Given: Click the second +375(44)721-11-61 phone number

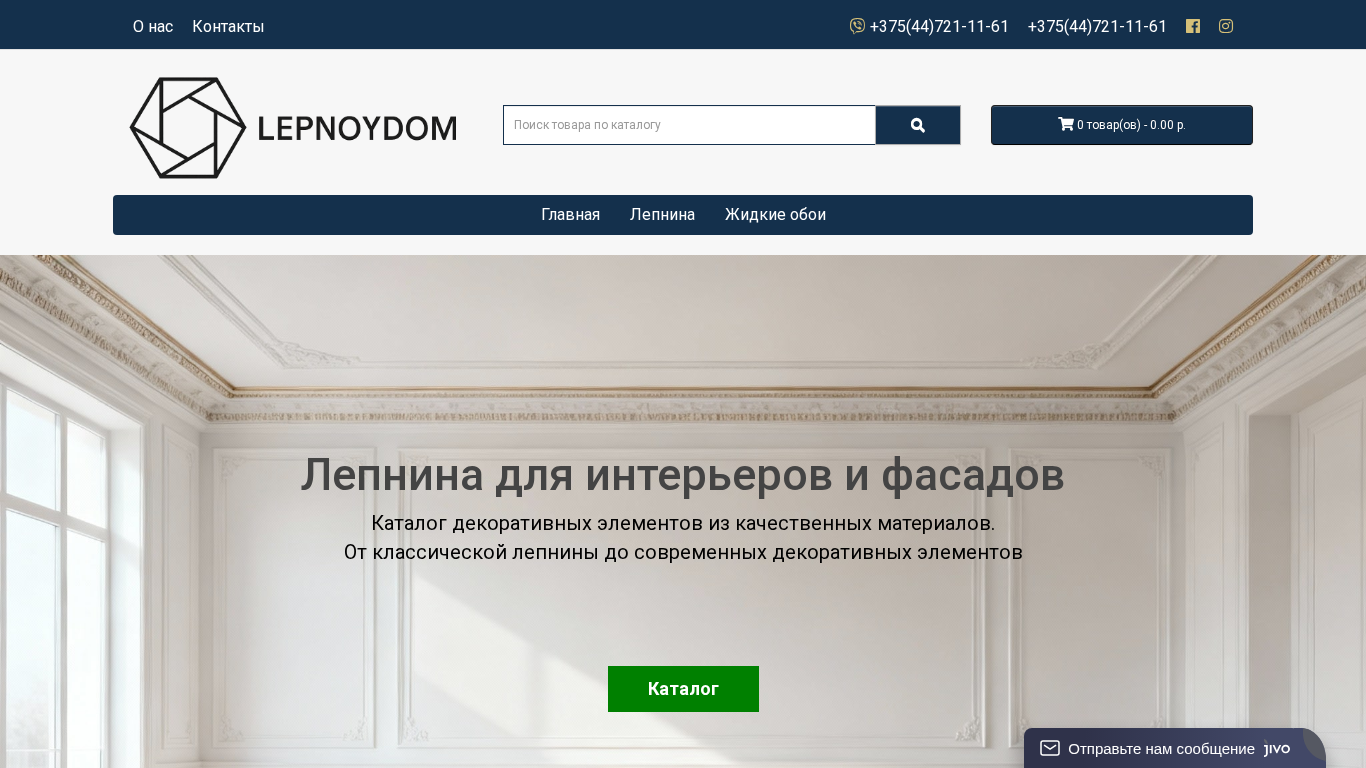Looking at the screenshot, I should [1097, 26].
